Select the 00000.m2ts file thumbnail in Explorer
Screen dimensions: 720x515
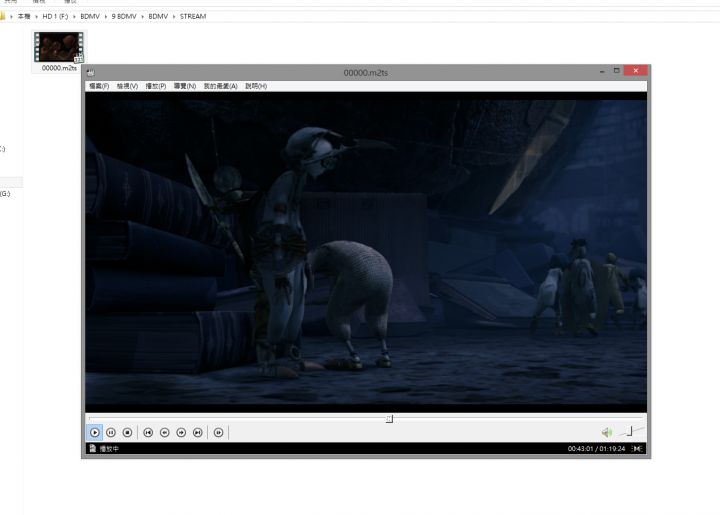click(59, 47)
